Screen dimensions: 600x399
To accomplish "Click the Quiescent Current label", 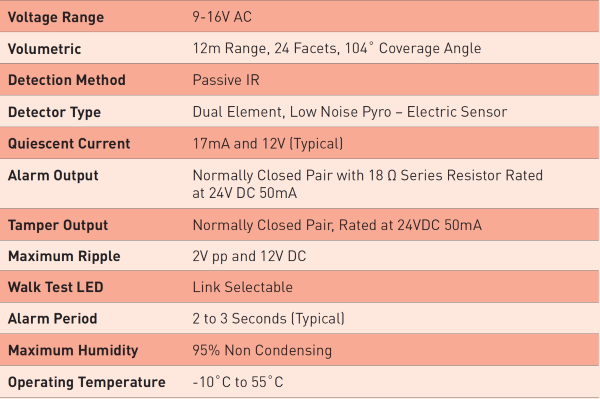I will (69, 143).
